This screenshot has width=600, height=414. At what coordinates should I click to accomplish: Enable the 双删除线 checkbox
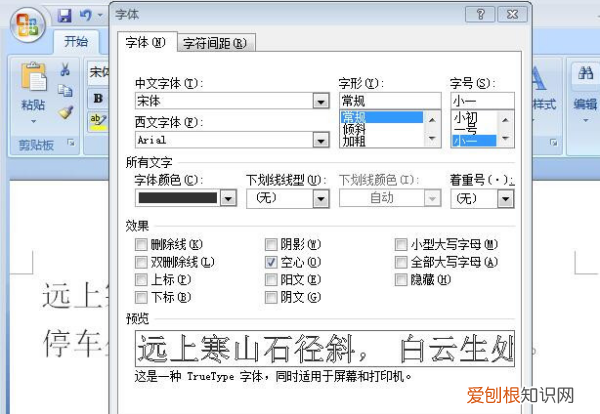[141, 262]
